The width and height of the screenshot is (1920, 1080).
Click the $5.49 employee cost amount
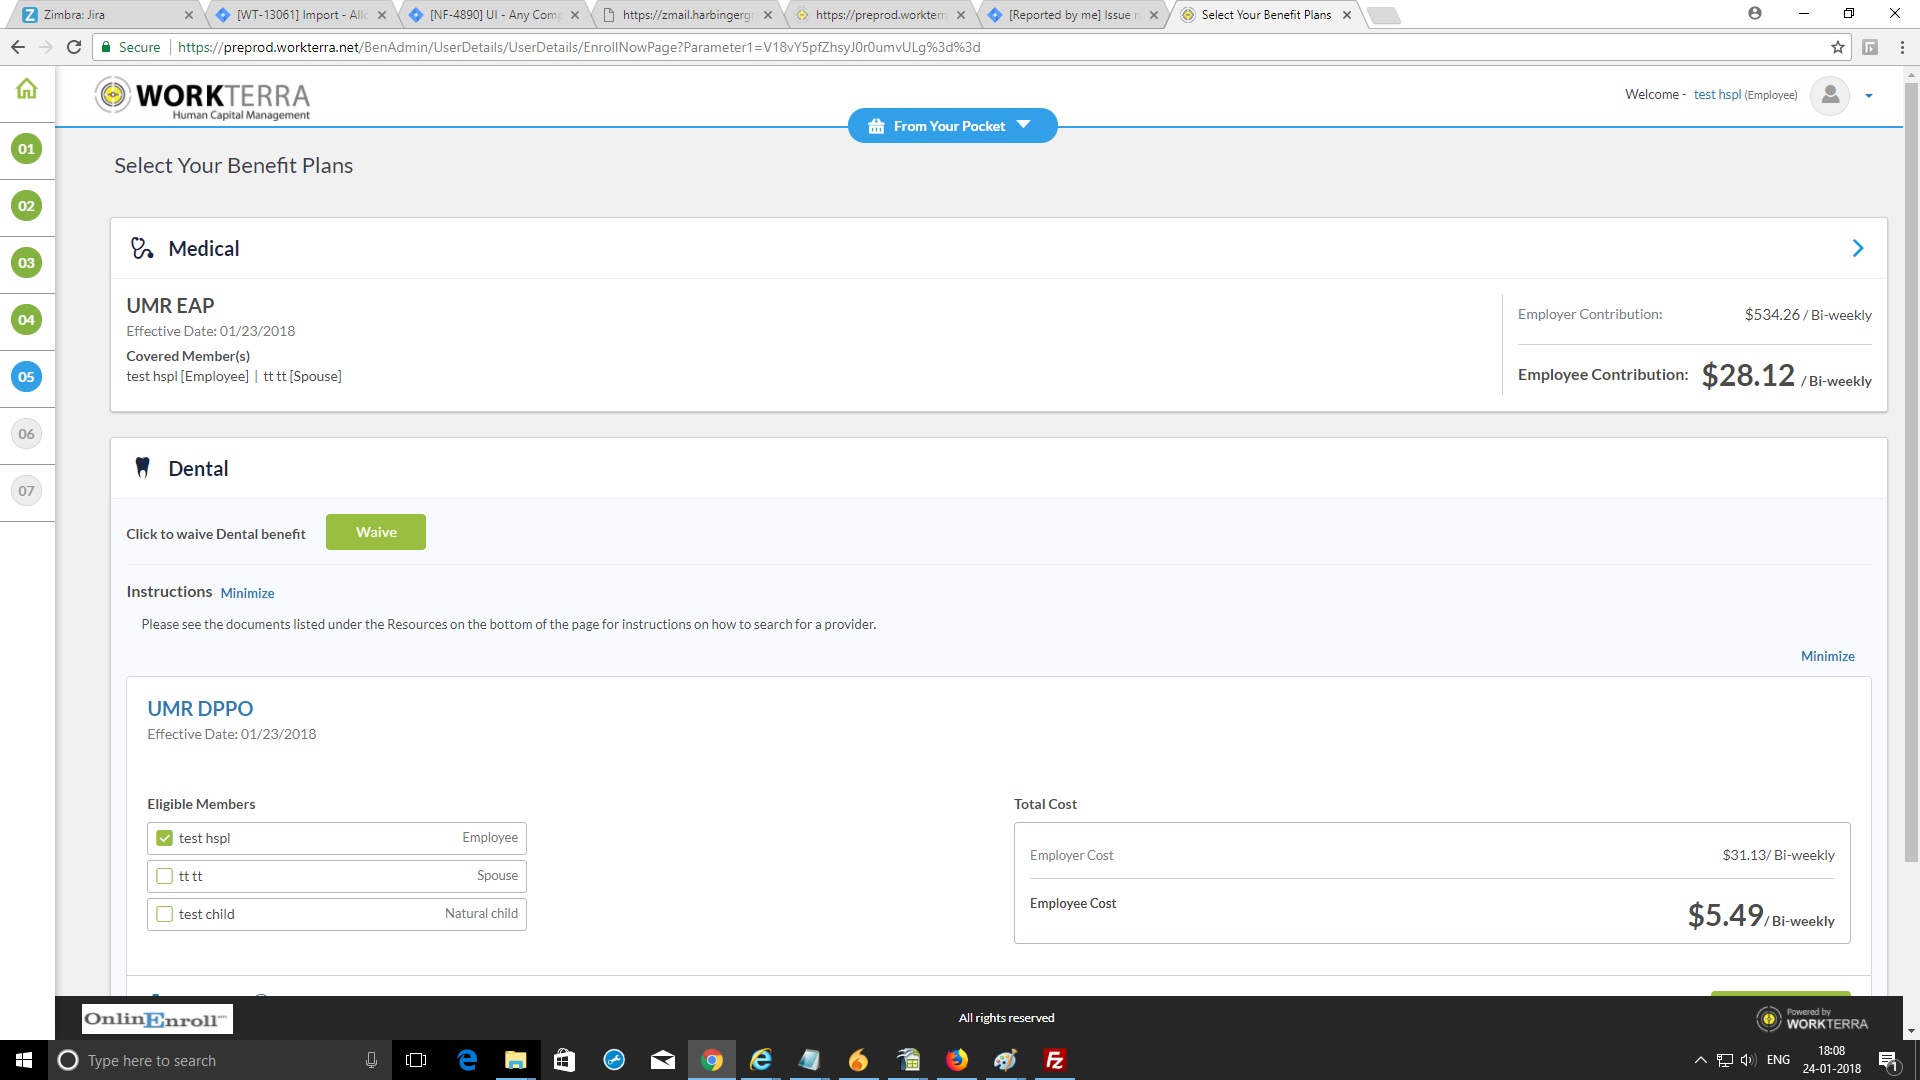pyautogui.click(x=1725, y=915)
